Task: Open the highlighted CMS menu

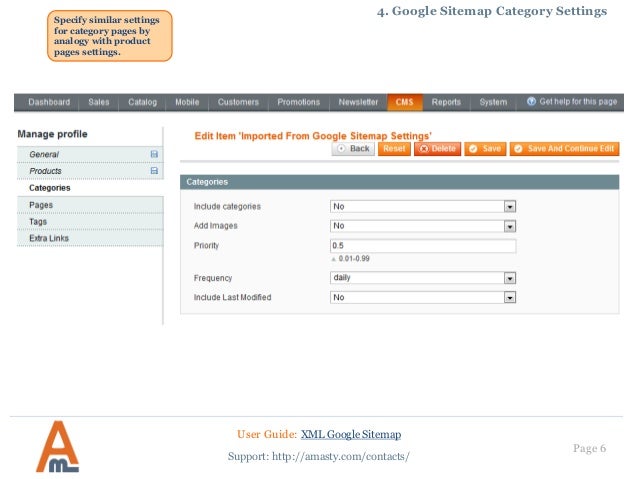Action: pyautogui.click(x=405, y=102)
